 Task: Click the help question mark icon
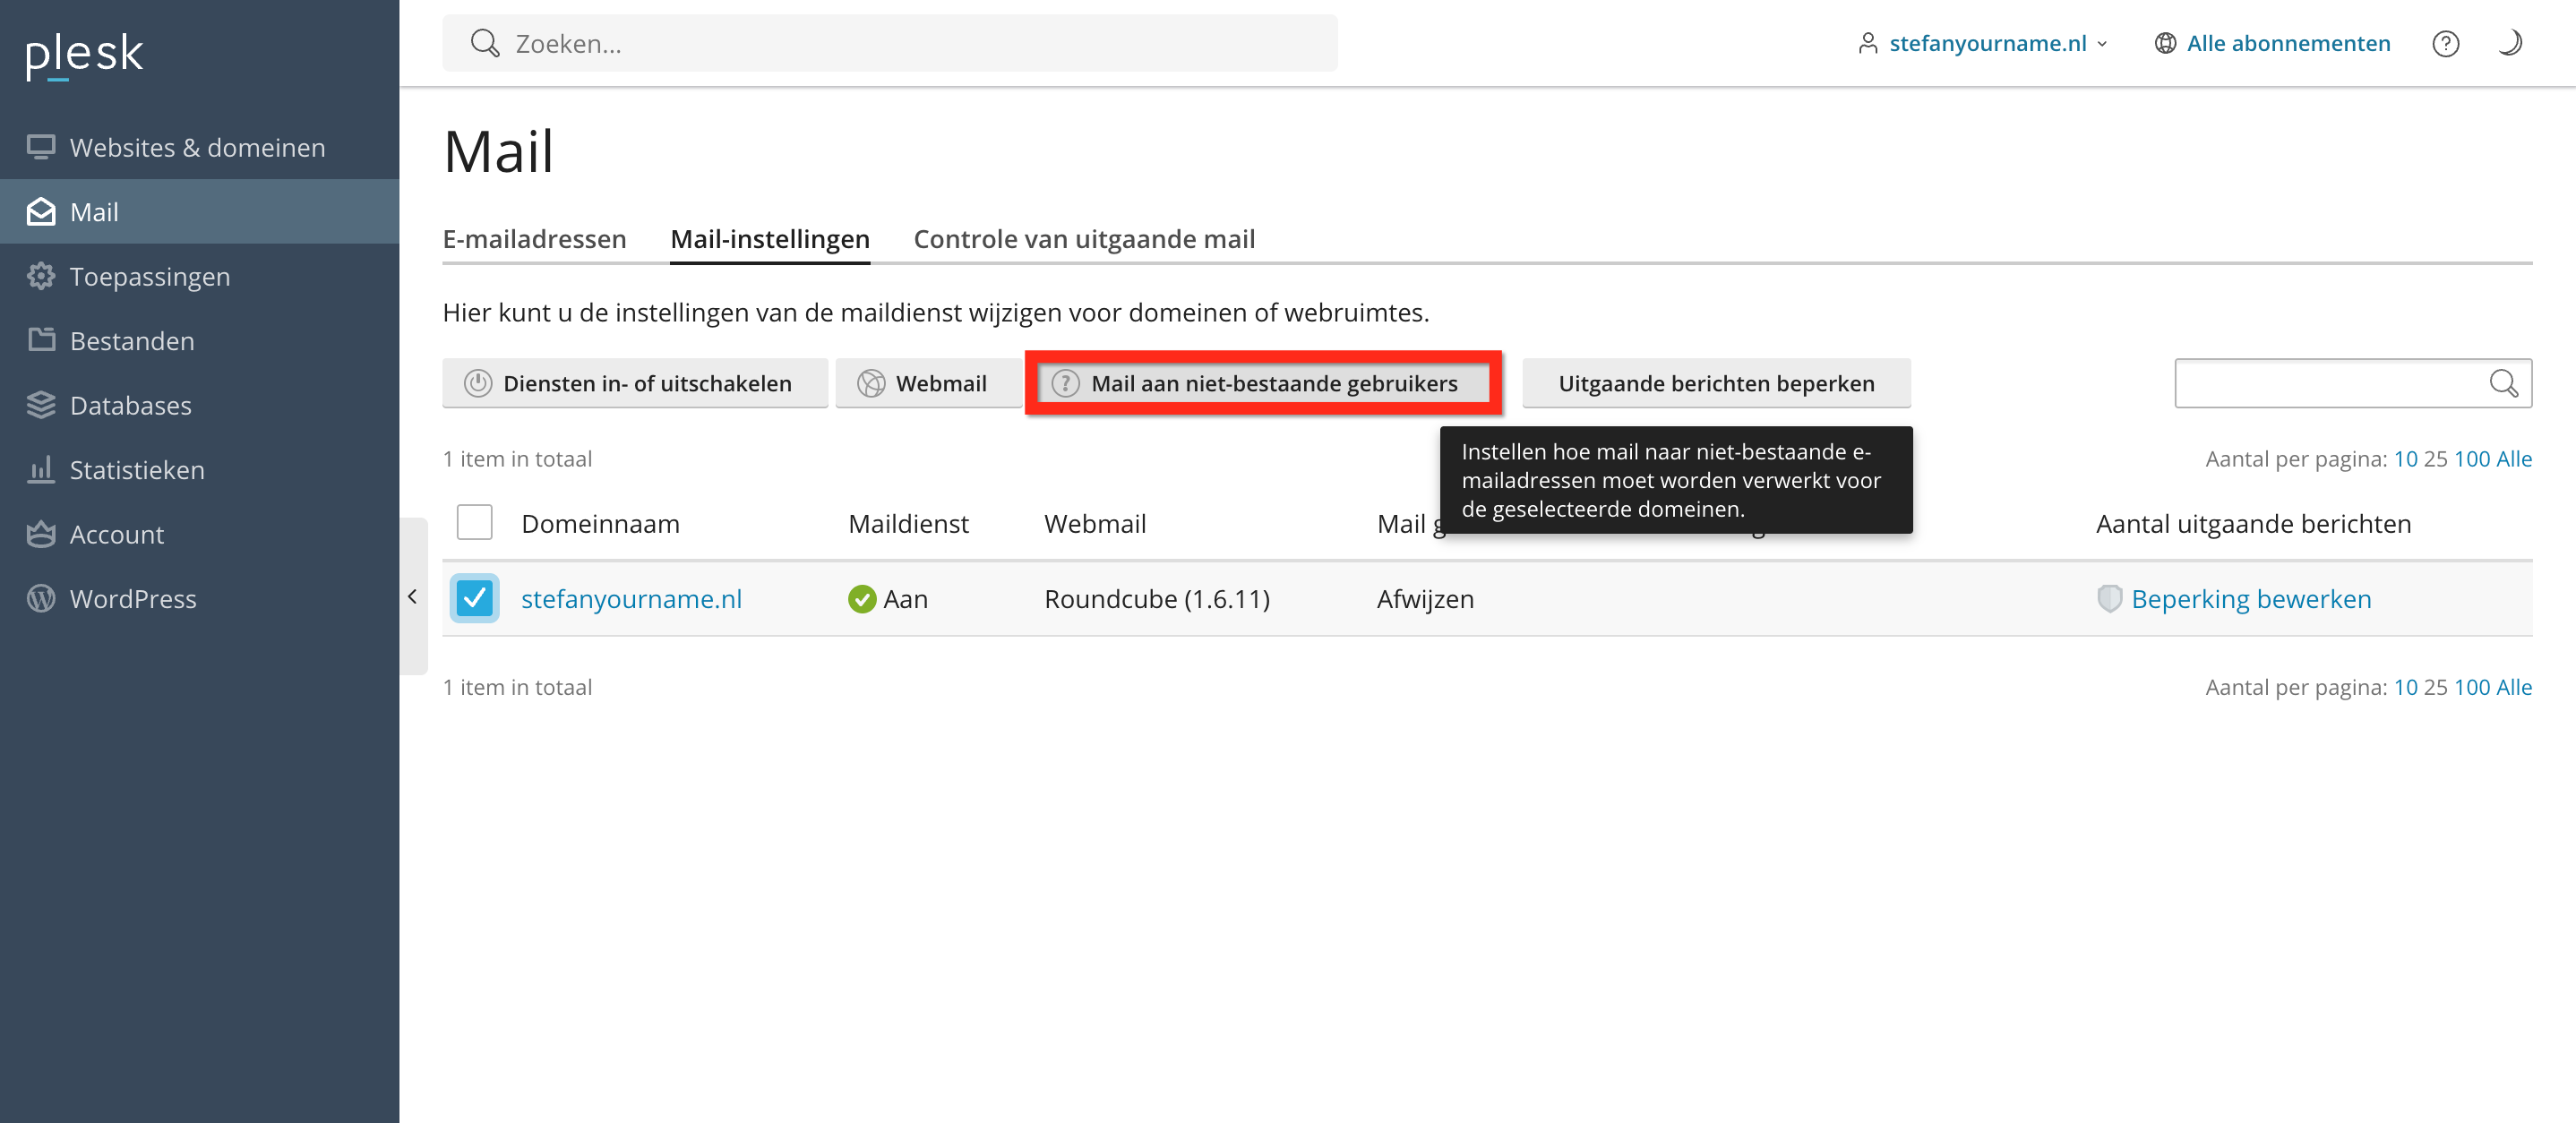(x=2445, y=44)
